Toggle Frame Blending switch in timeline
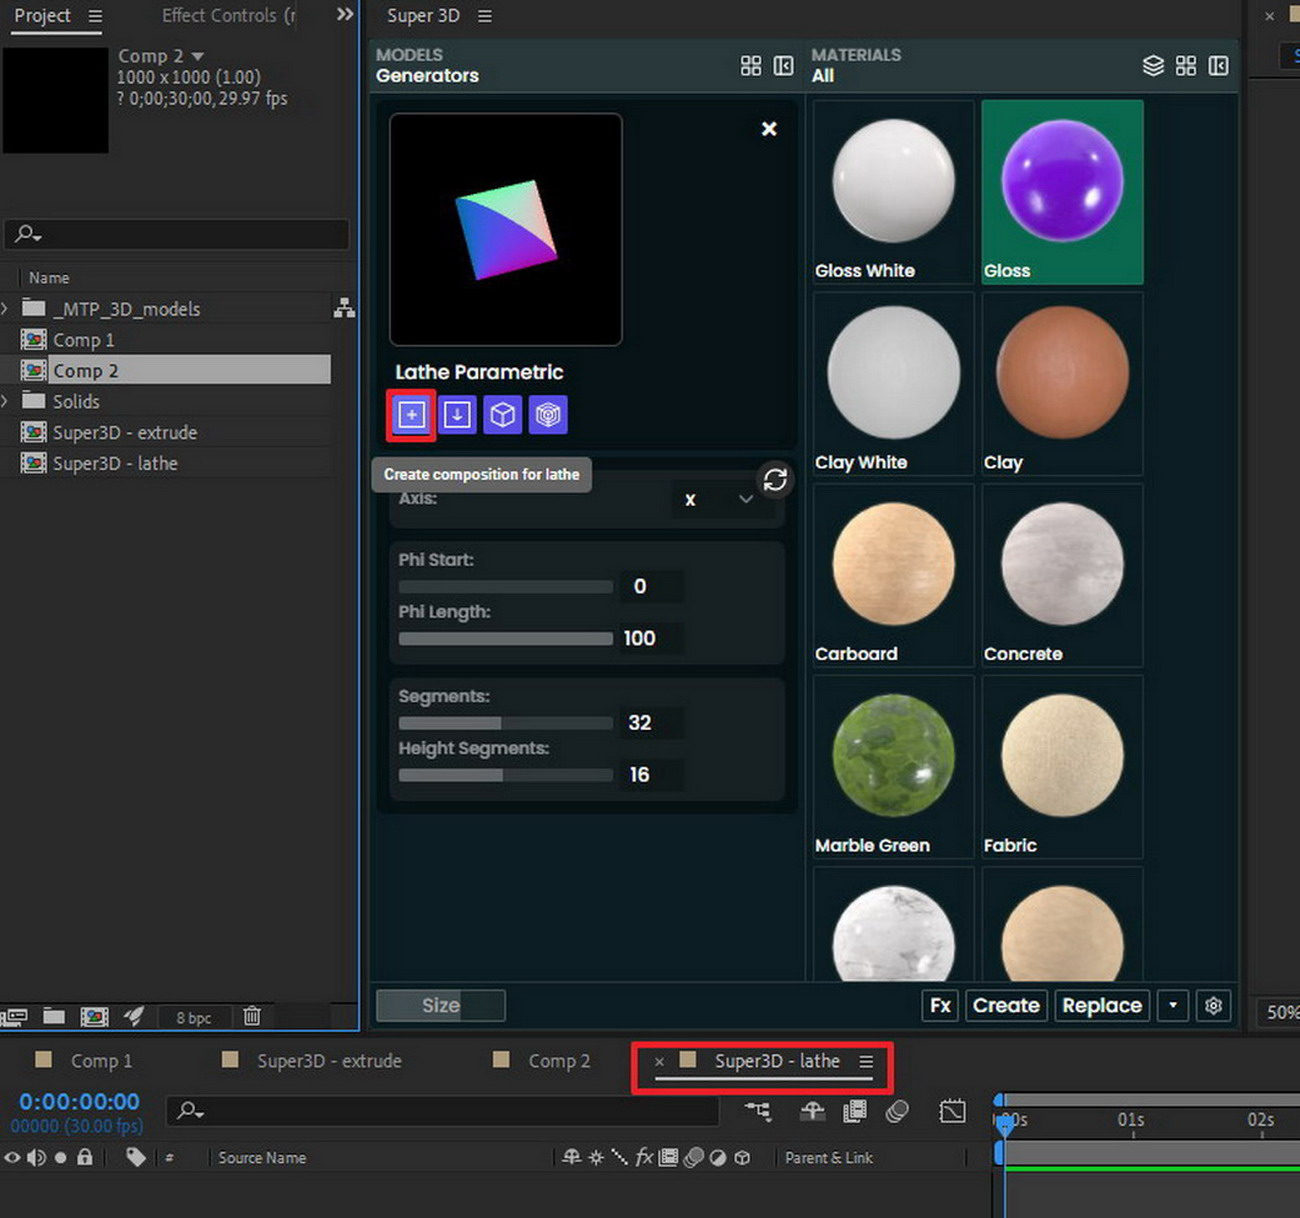The height and width of the screenshot is (1218, 1300). click(855, 1111)
